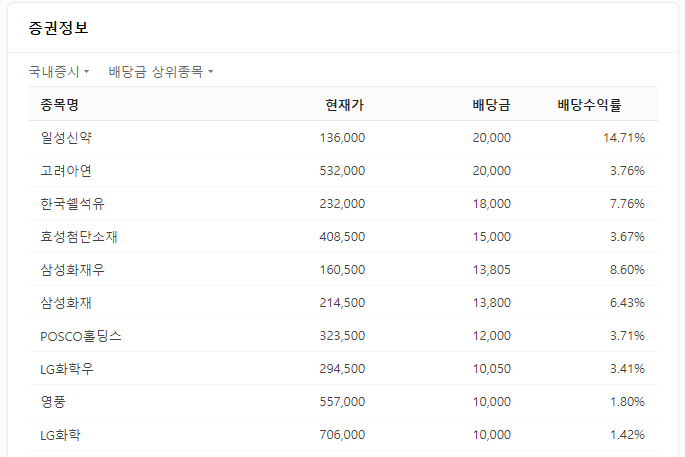Screen dimensions: 685x457
Task: Click POSCO홀딩스 dividend yield 3.71%
Action: coord(627,336)
